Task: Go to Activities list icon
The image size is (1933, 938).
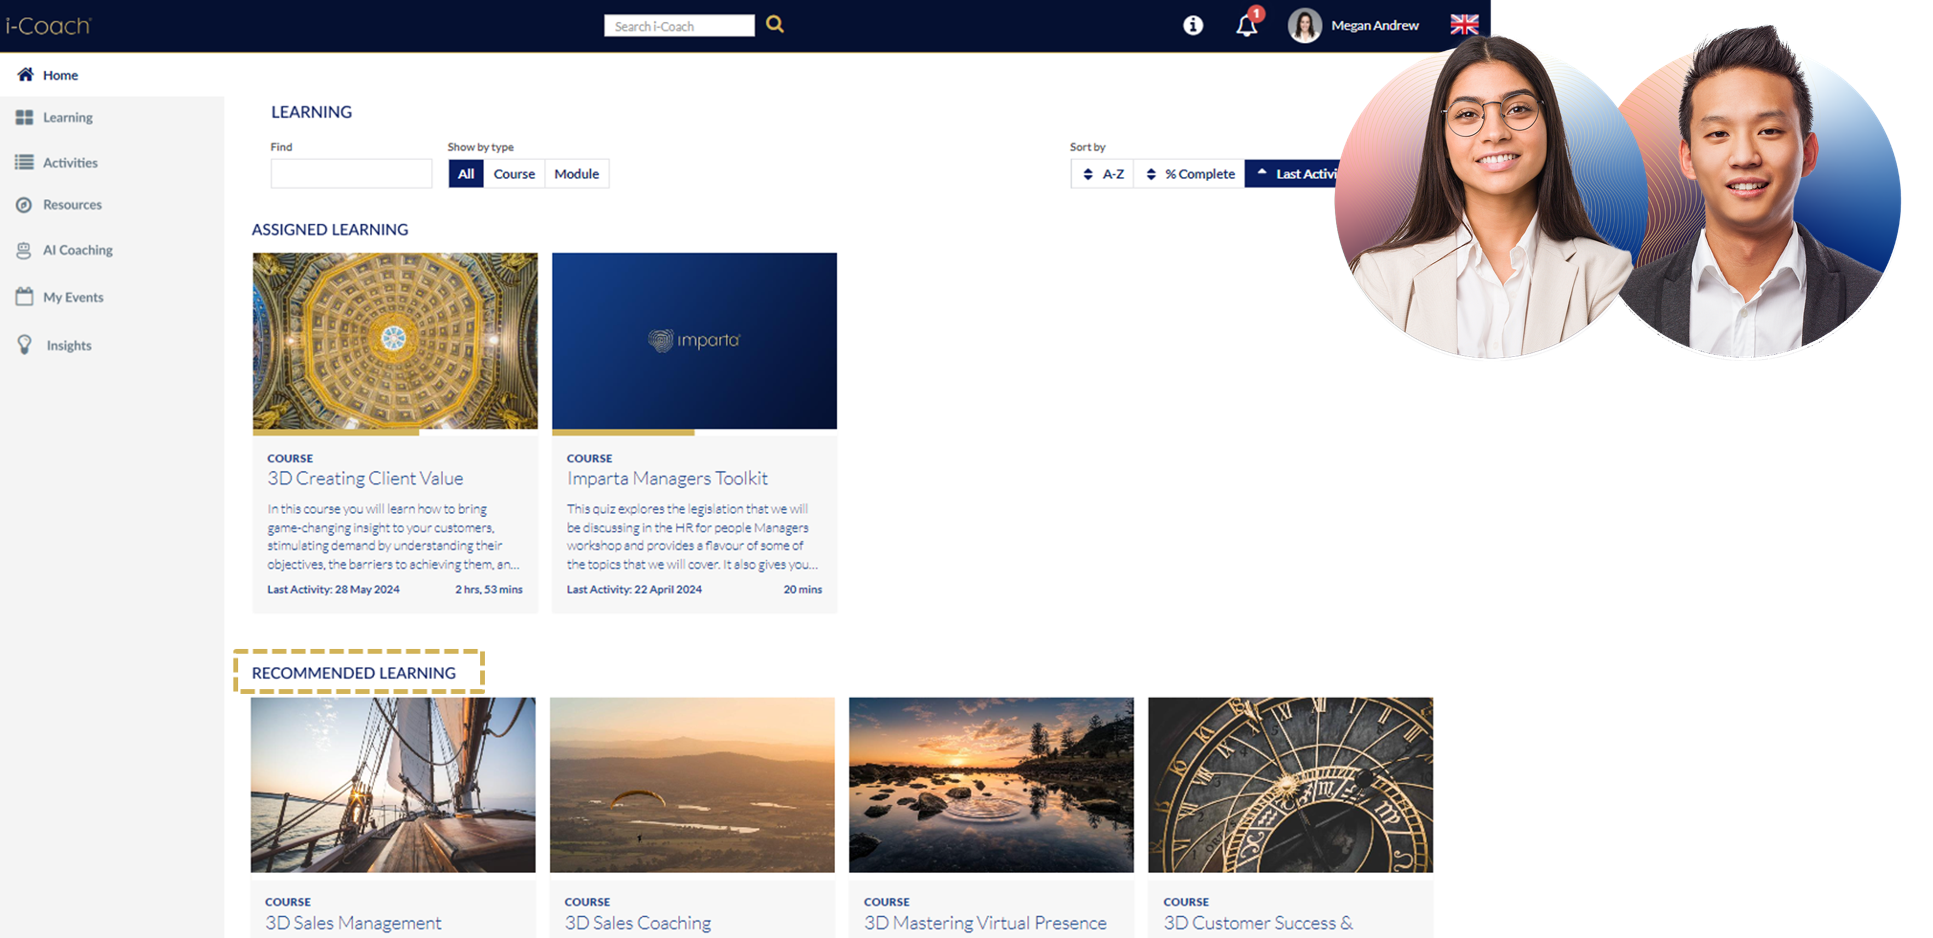Action: pos(25,162)
